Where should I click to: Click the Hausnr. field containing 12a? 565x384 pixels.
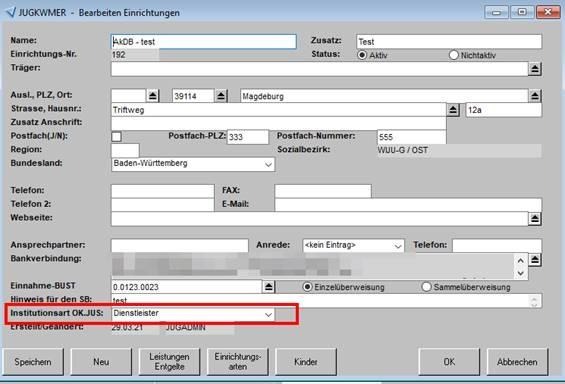click(504, 110)
